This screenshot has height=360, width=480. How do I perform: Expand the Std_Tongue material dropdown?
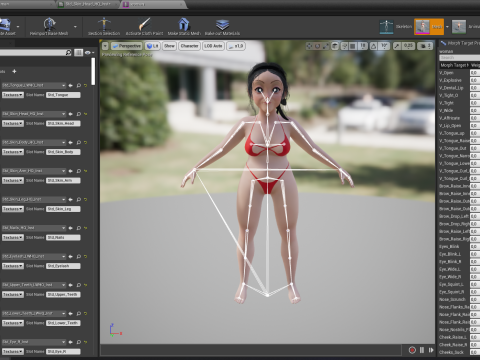[x=34, y=85]
